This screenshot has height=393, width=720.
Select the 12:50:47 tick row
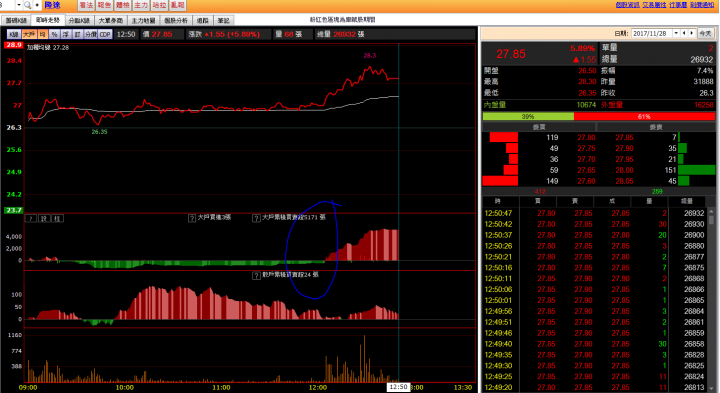tap(595, 213)
